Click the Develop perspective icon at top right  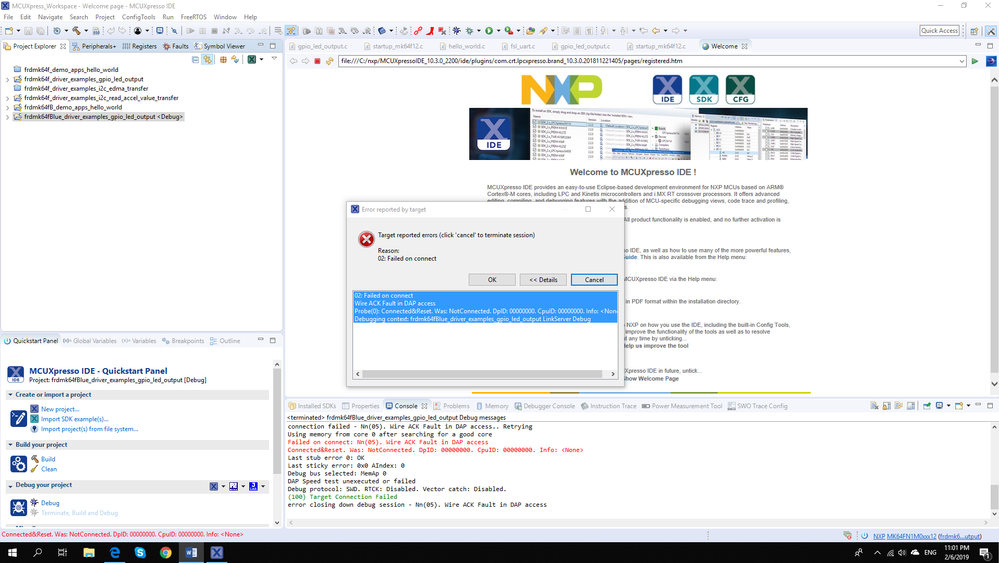click(x=991, y=31)
